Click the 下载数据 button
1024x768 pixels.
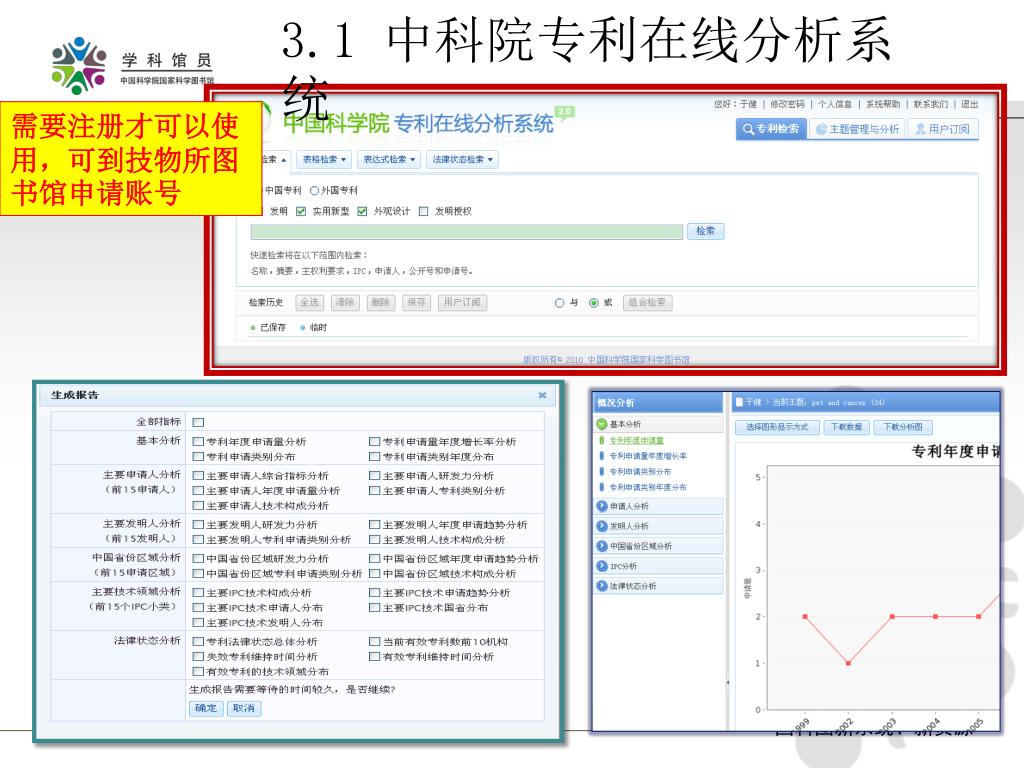[846, 428]
